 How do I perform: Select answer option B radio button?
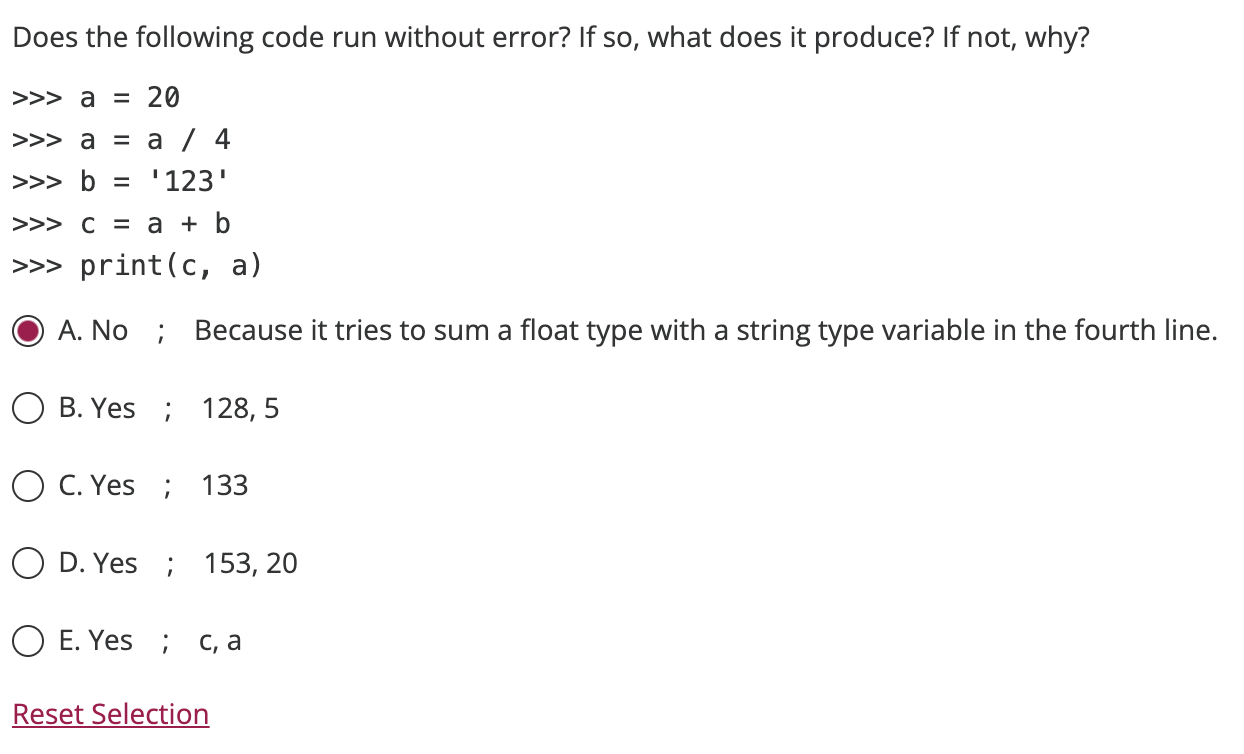coord(28,408)
